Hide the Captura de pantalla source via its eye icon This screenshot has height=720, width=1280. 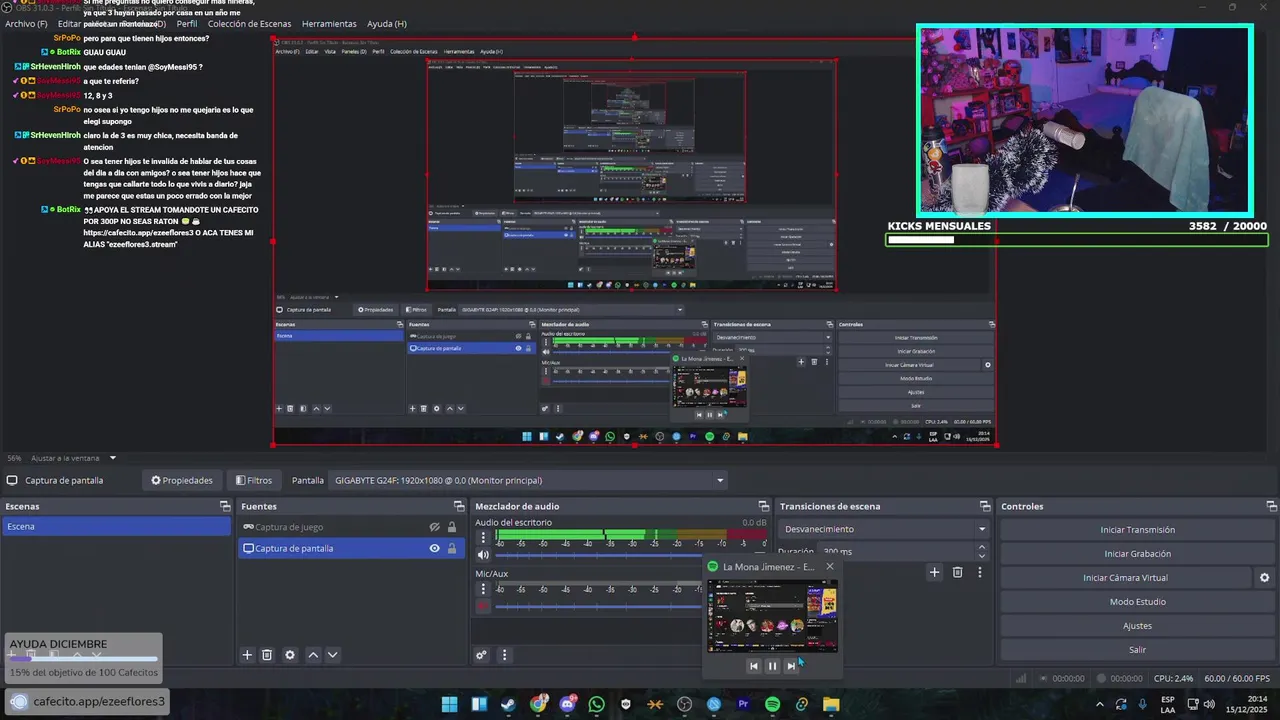pos(435,548)
